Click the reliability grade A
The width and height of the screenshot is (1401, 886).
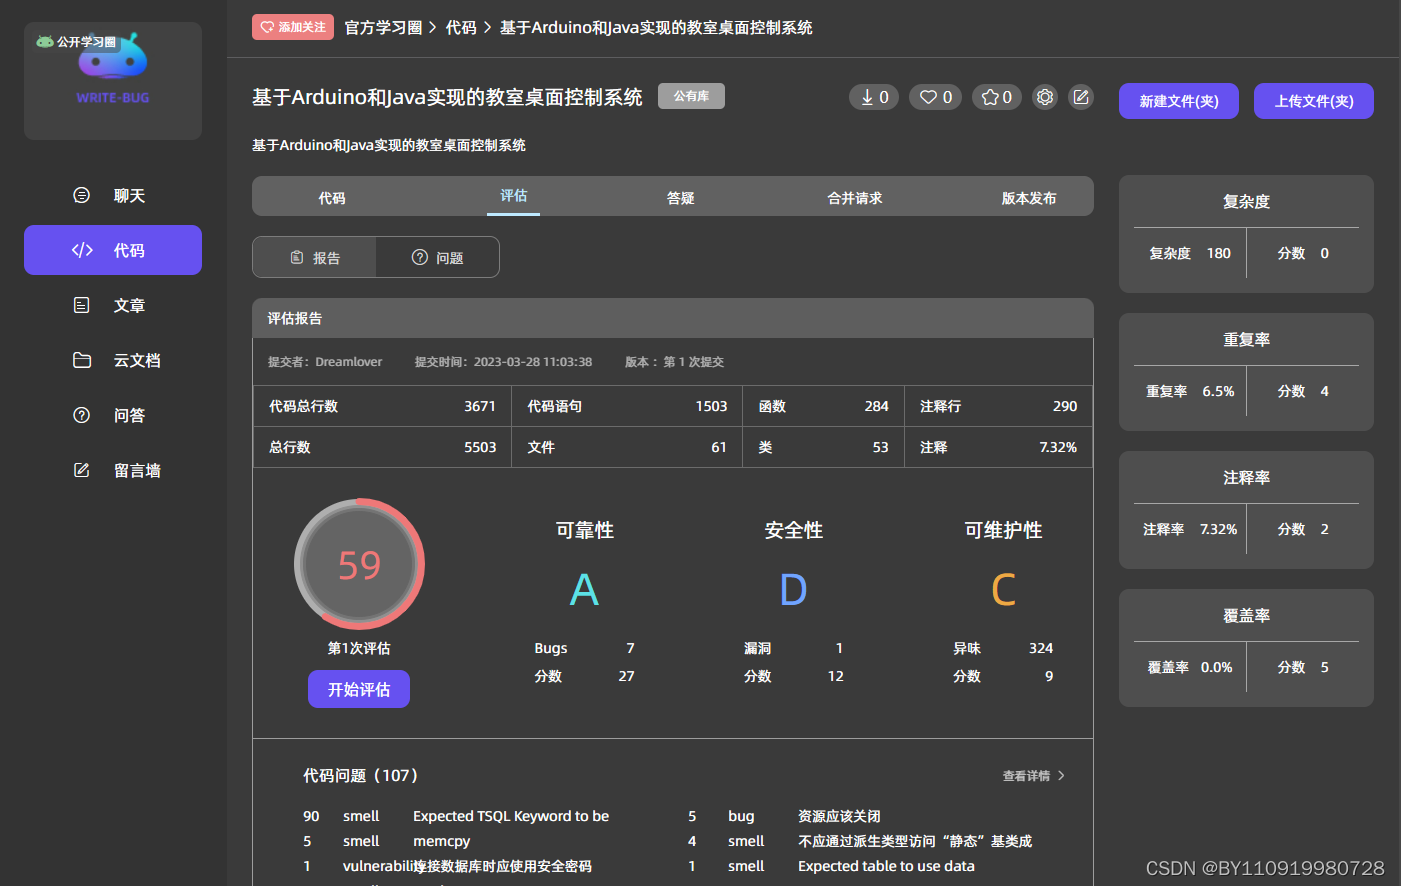click(x=584, y=589)
